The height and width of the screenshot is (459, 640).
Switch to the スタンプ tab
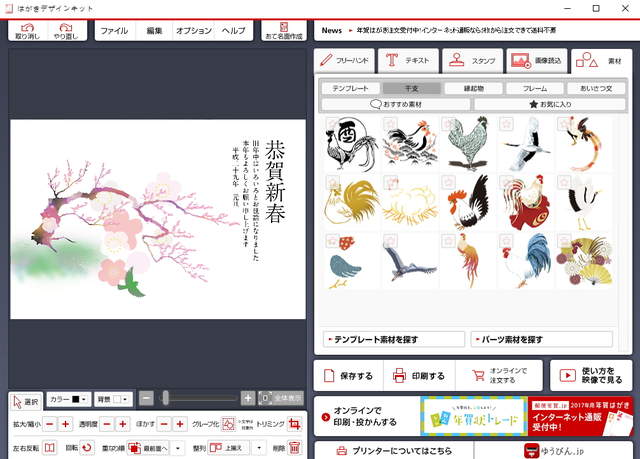pyautogui.click(x=471, y=61)
